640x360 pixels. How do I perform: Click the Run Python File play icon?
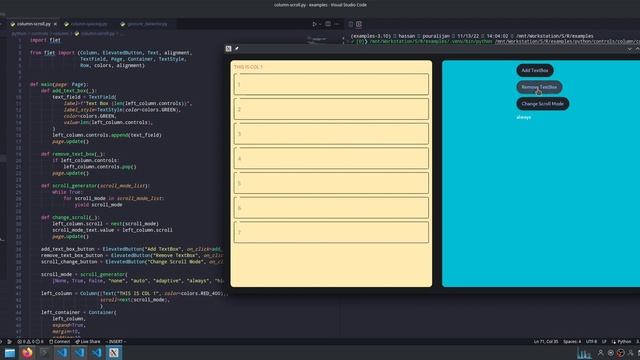click(314, 24)
